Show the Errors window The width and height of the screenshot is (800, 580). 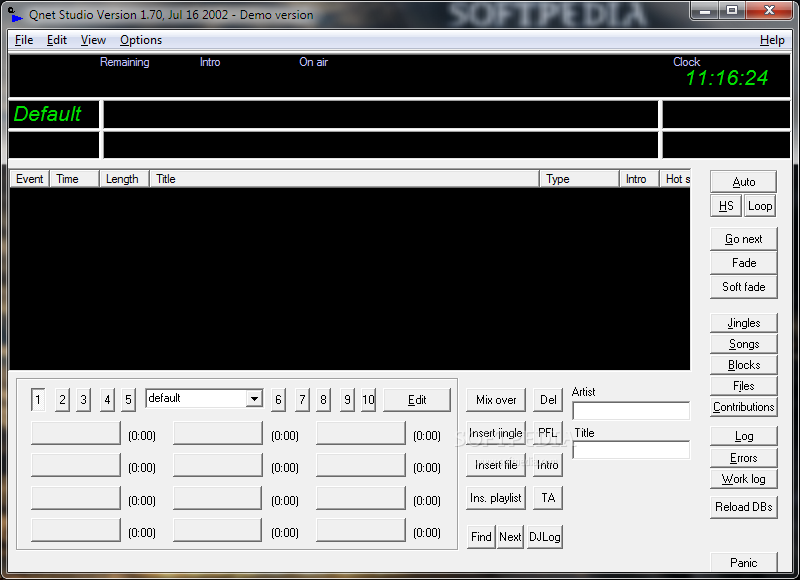(x=743, y=458)
